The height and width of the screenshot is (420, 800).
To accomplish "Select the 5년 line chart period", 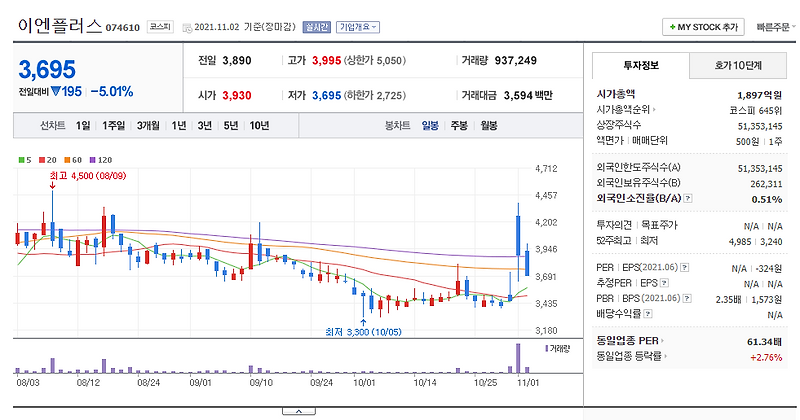I will click(231, 126).
